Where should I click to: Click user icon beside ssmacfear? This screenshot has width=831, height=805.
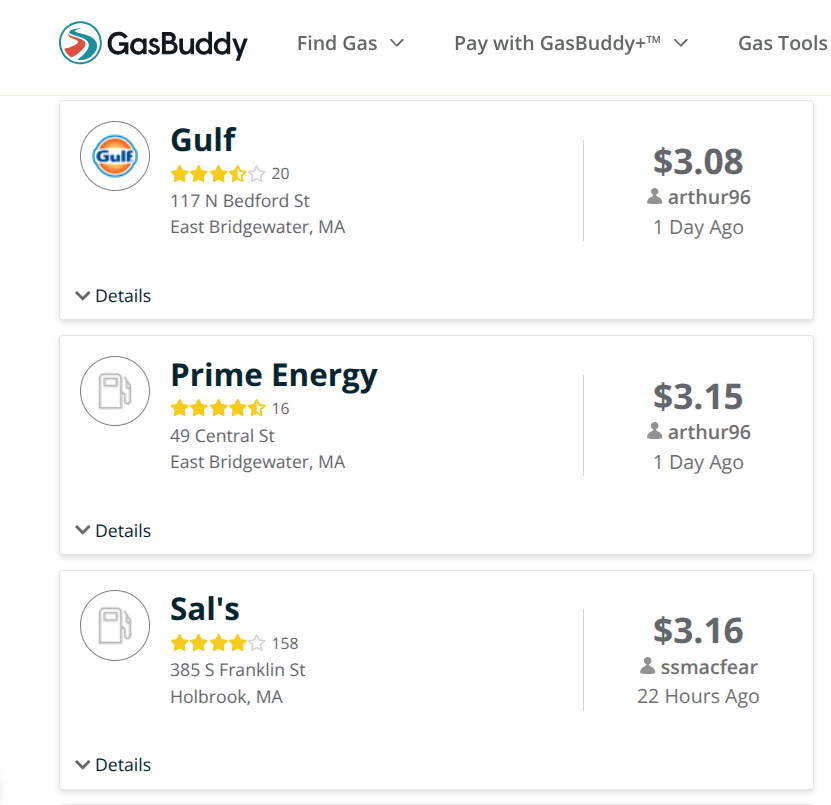pyautogui.click(x=648, y=666)
